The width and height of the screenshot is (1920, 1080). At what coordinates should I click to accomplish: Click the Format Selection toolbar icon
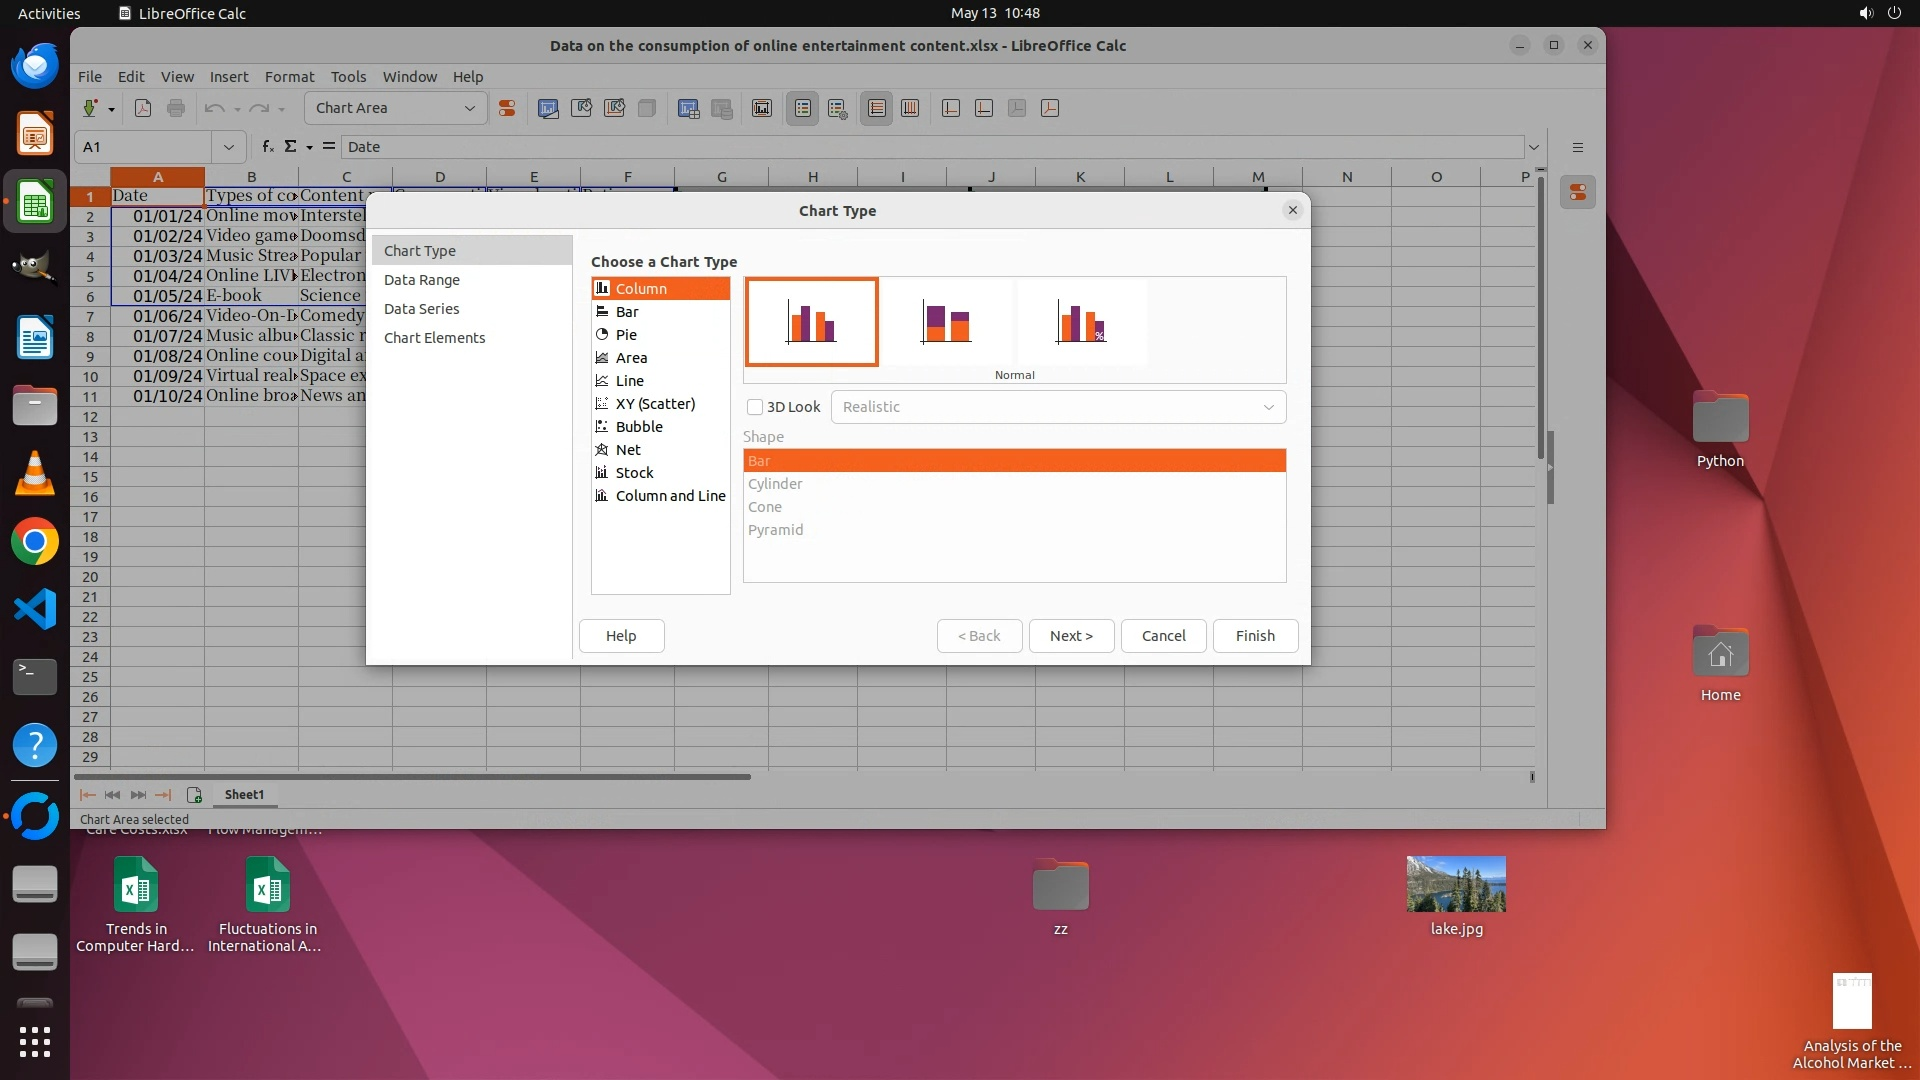click(x=507, y=108)
